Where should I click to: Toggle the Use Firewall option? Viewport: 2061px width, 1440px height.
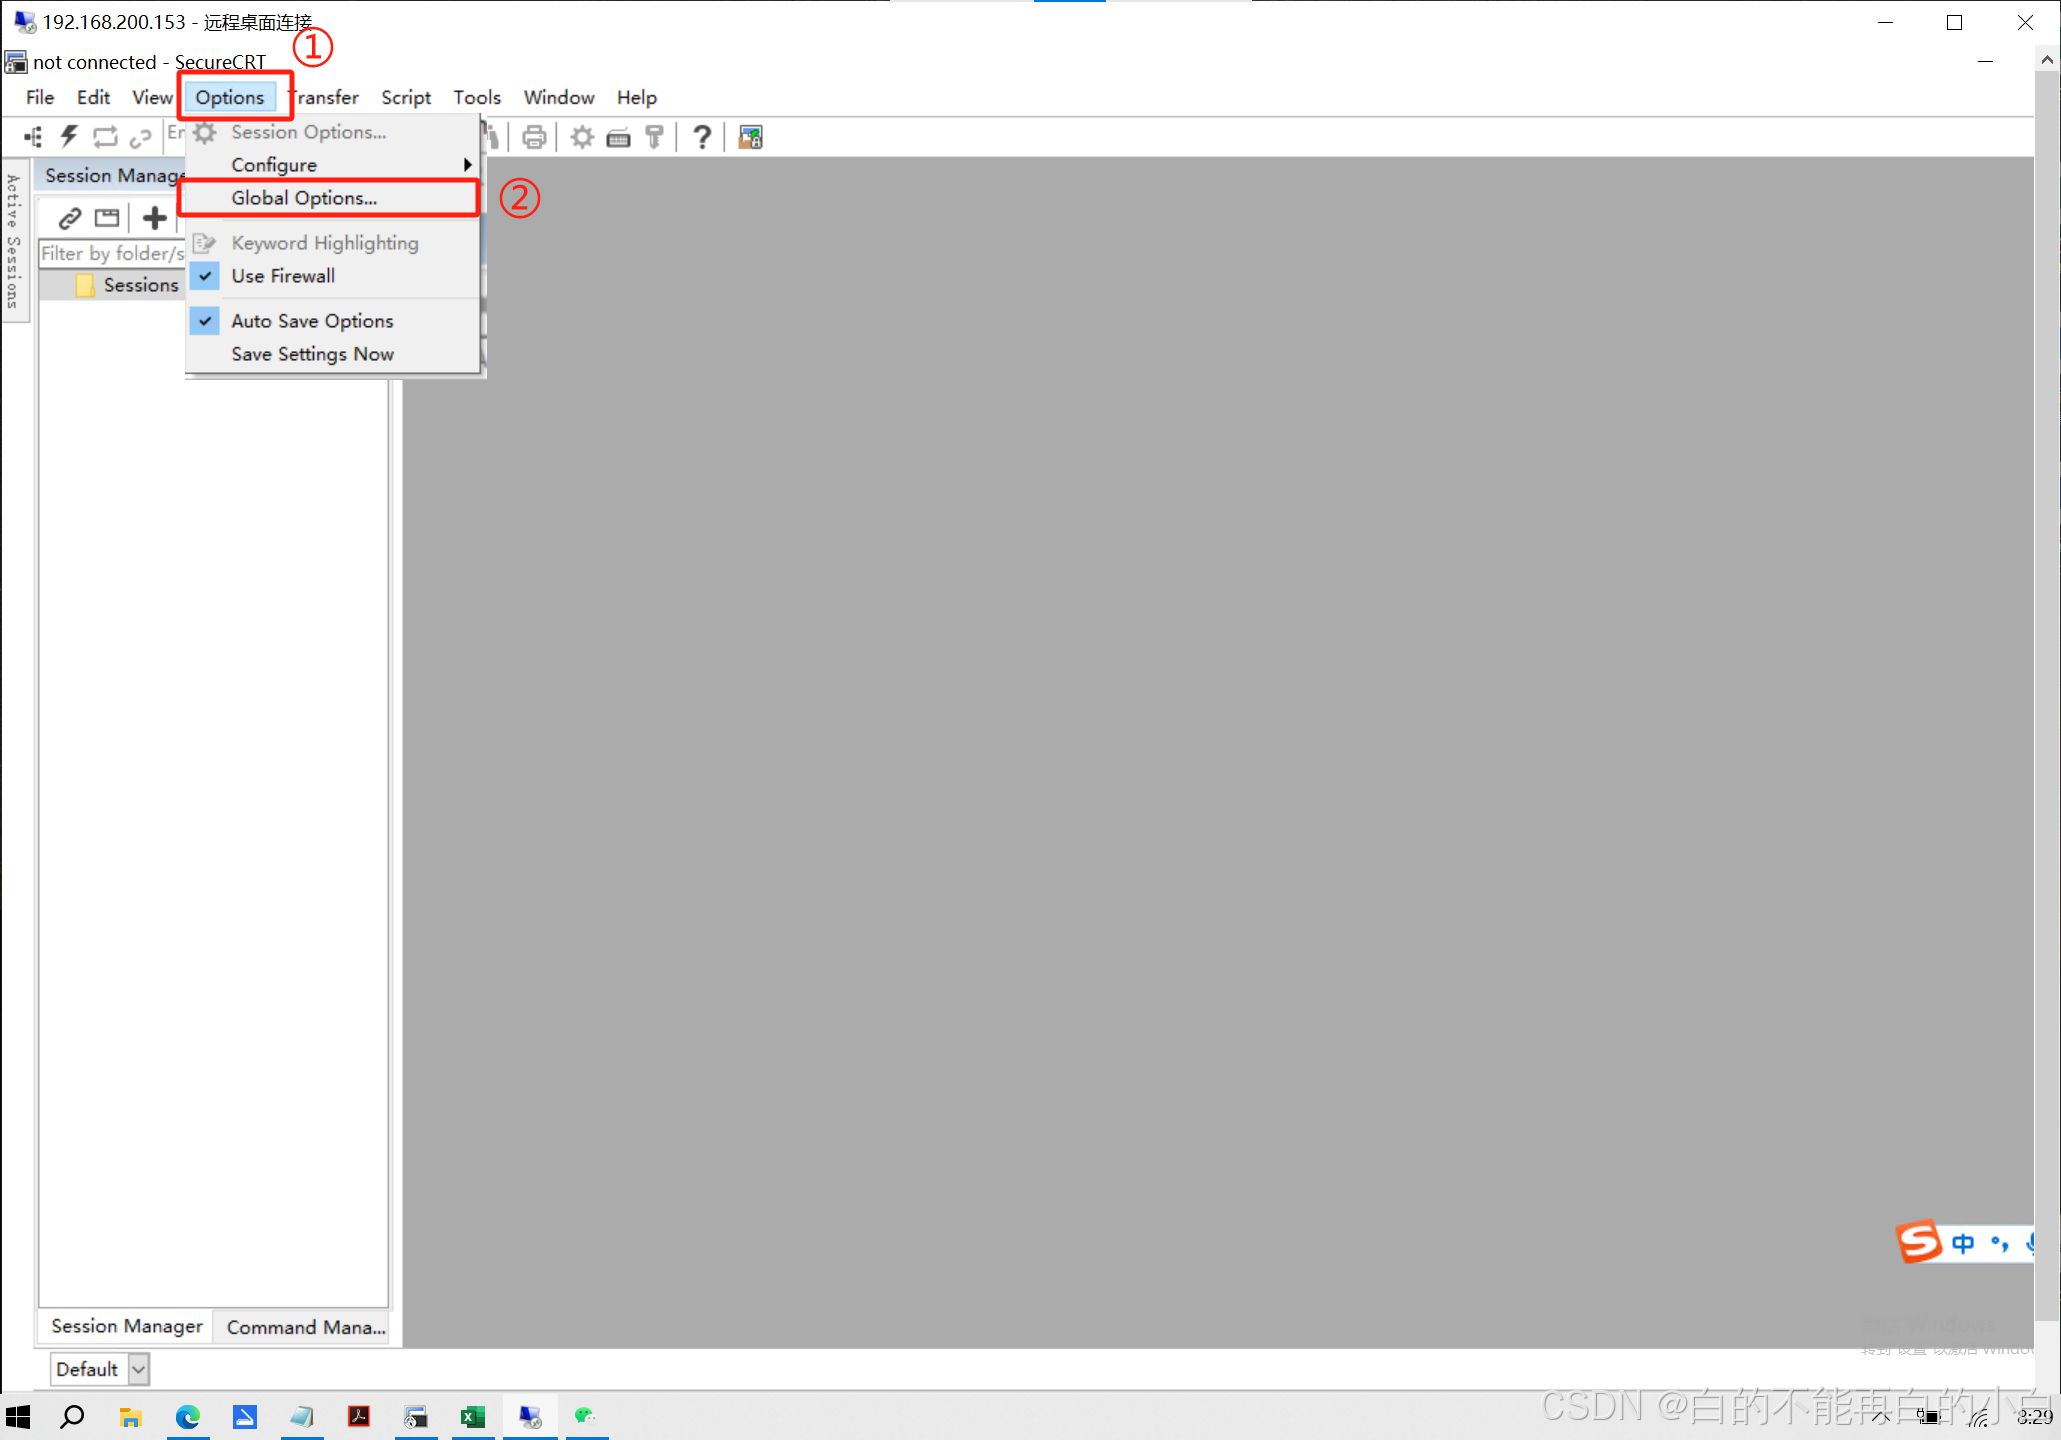pyautogui.click(x=283, y=276)
